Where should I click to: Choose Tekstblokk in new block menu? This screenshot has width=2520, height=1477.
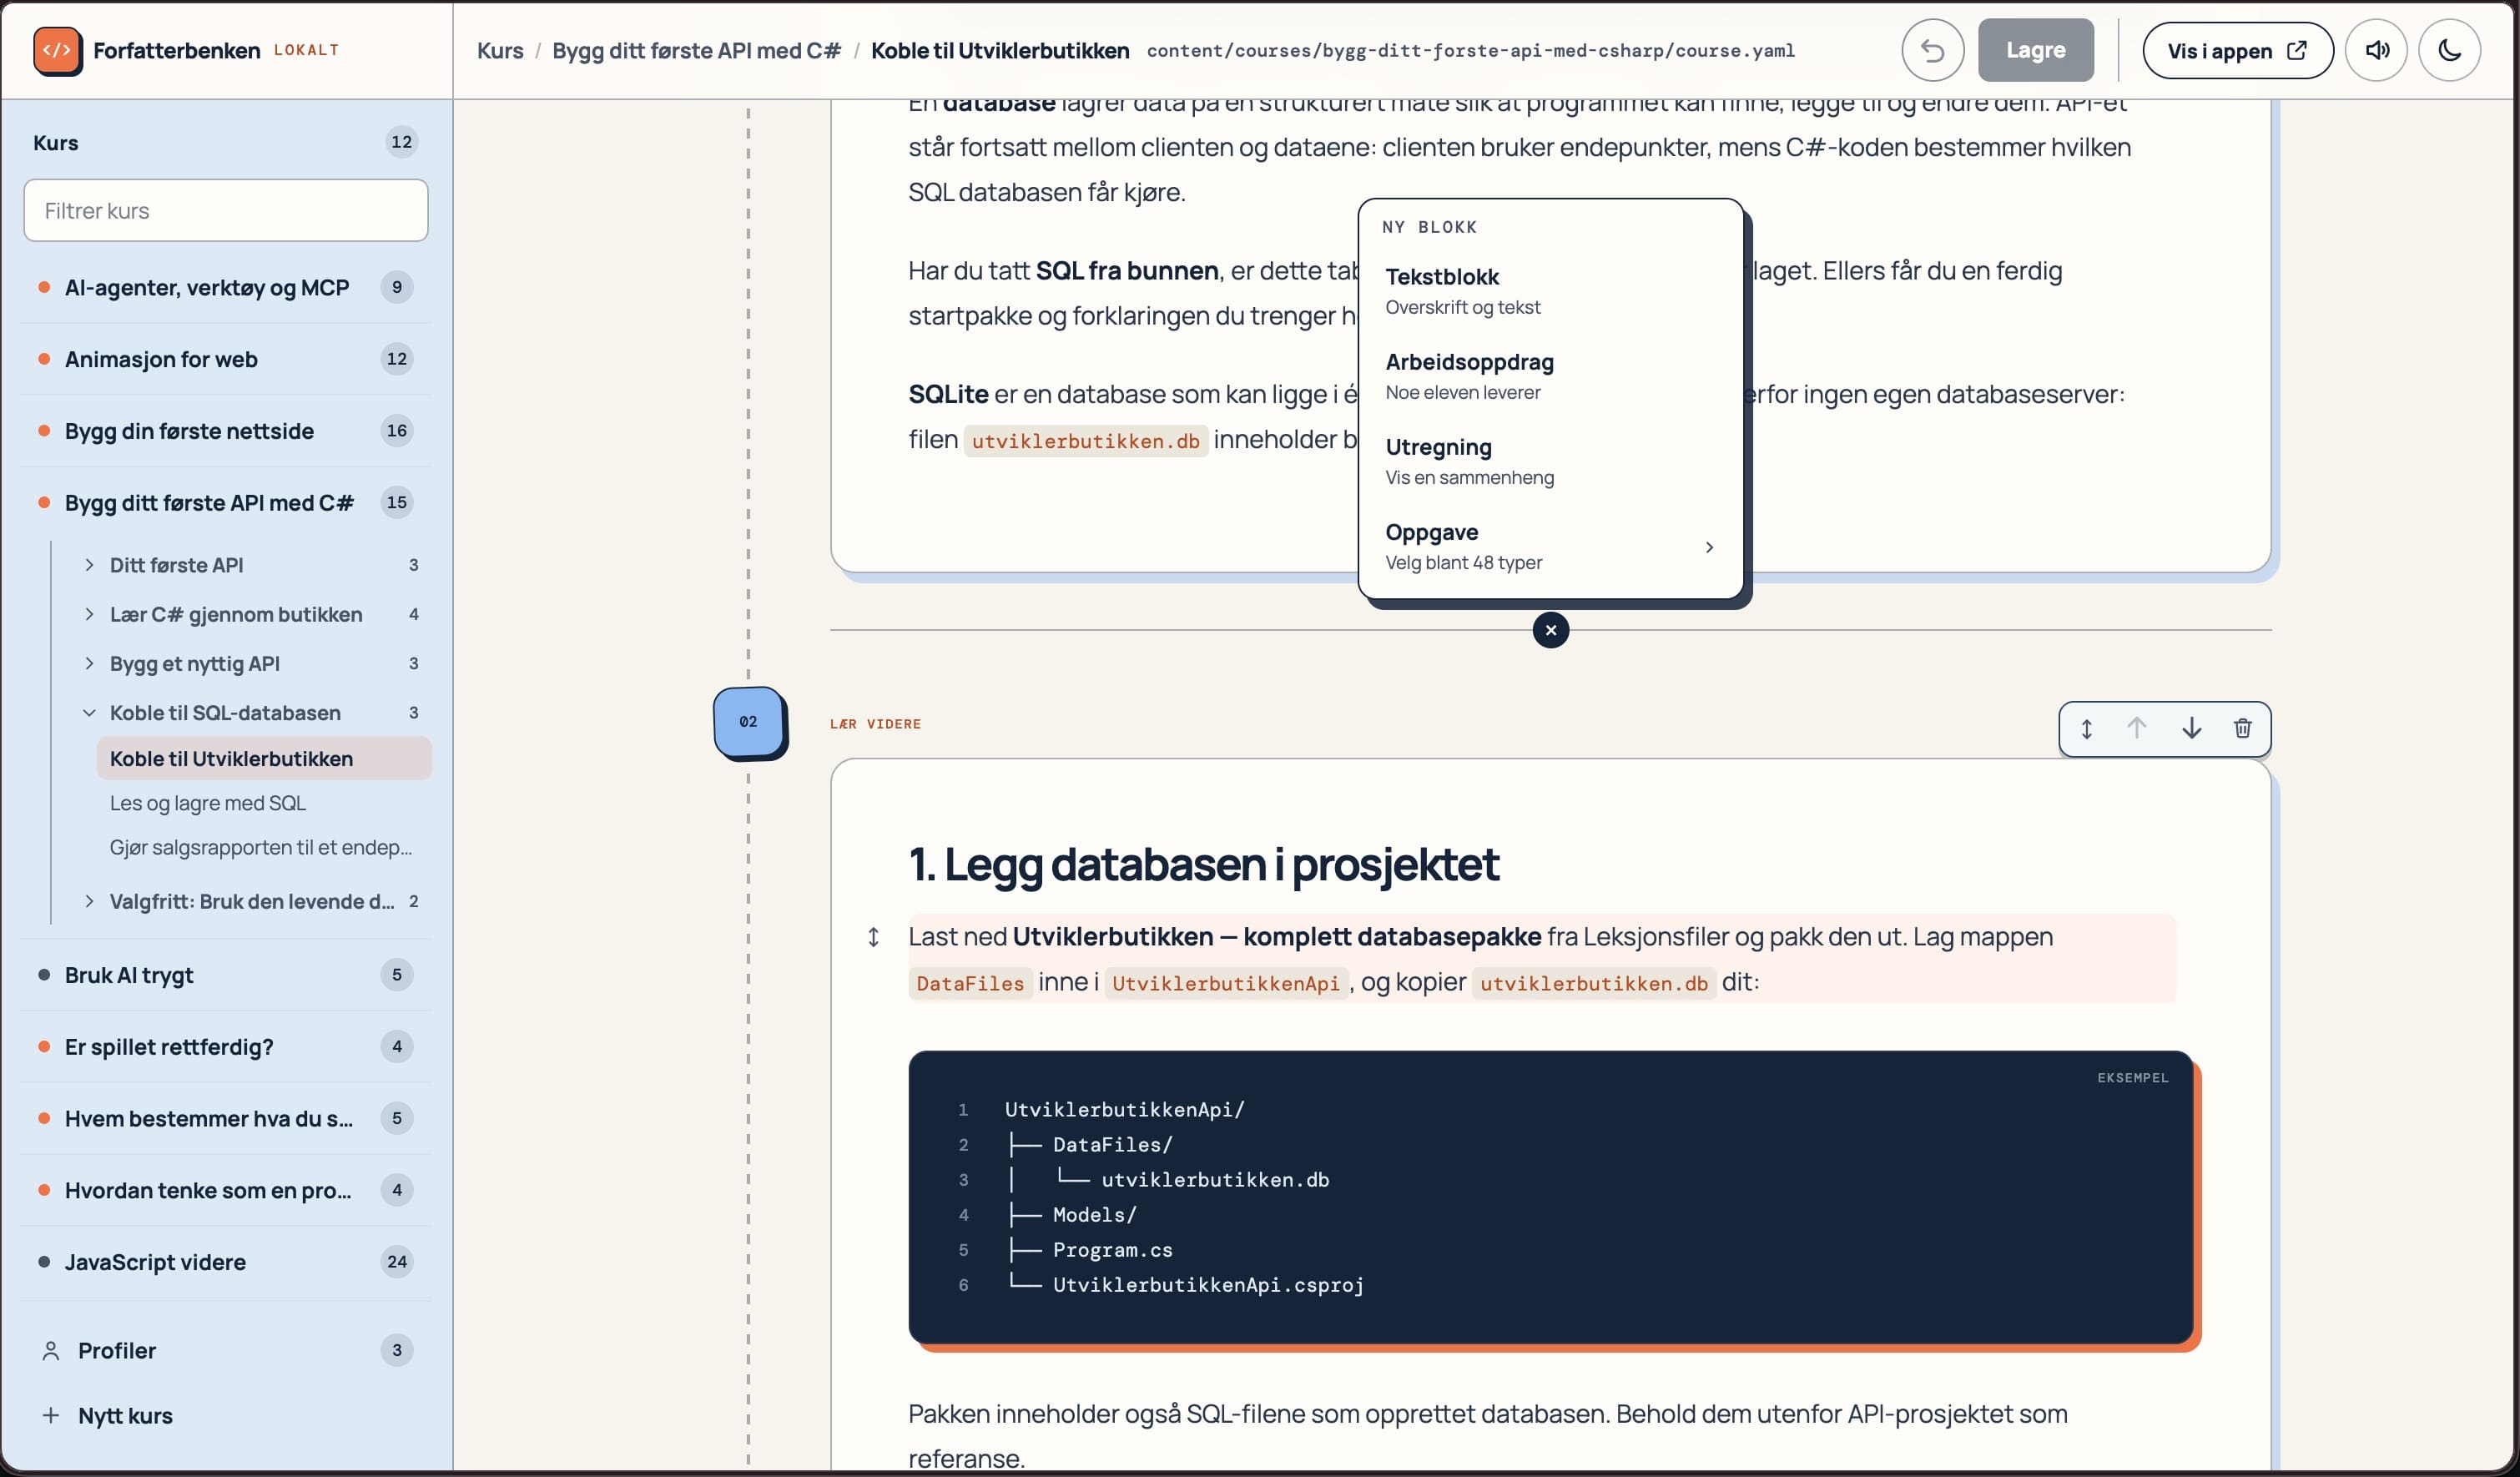(1550, 291)
